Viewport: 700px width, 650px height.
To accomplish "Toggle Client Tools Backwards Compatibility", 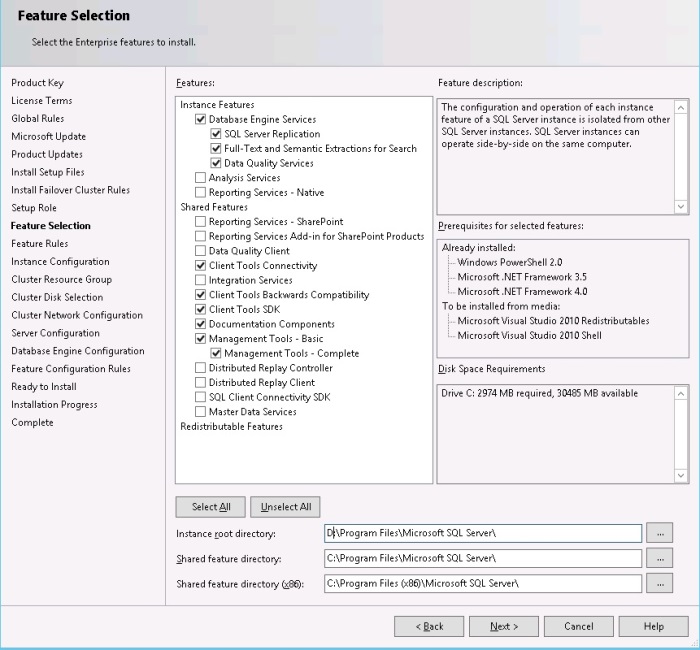I will (x=200, y=295).
